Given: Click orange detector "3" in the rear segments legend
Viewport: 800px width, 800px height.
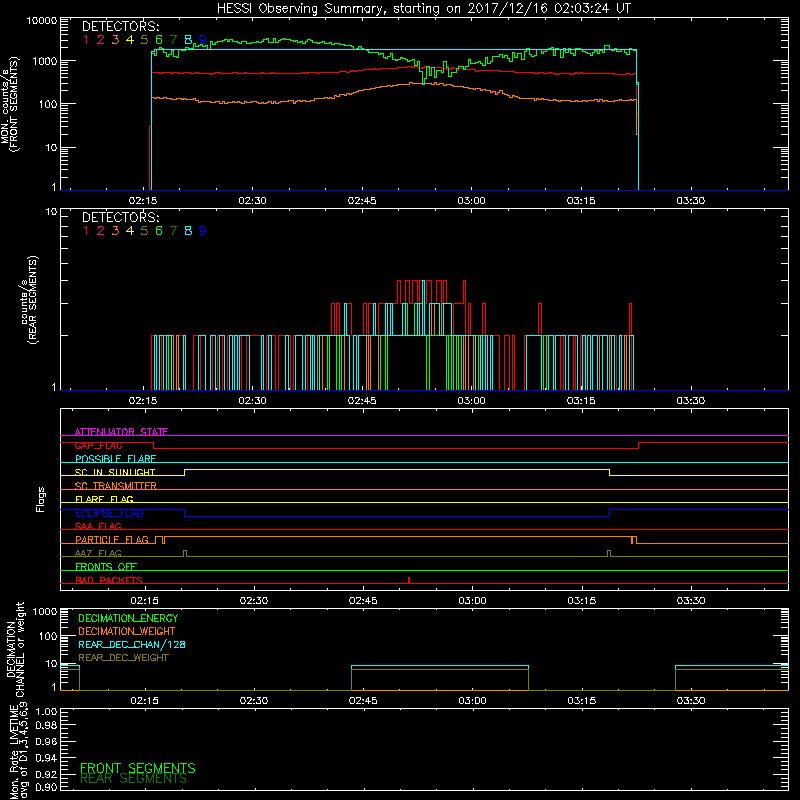Looking at the screenshot, I should pos(115,231).
